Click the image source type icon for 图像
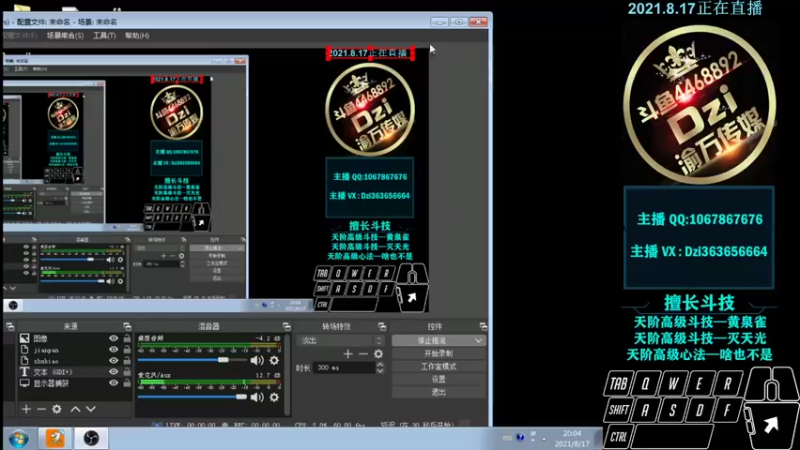The width and height of the screenshot is (800, 450). pos(24,338)
